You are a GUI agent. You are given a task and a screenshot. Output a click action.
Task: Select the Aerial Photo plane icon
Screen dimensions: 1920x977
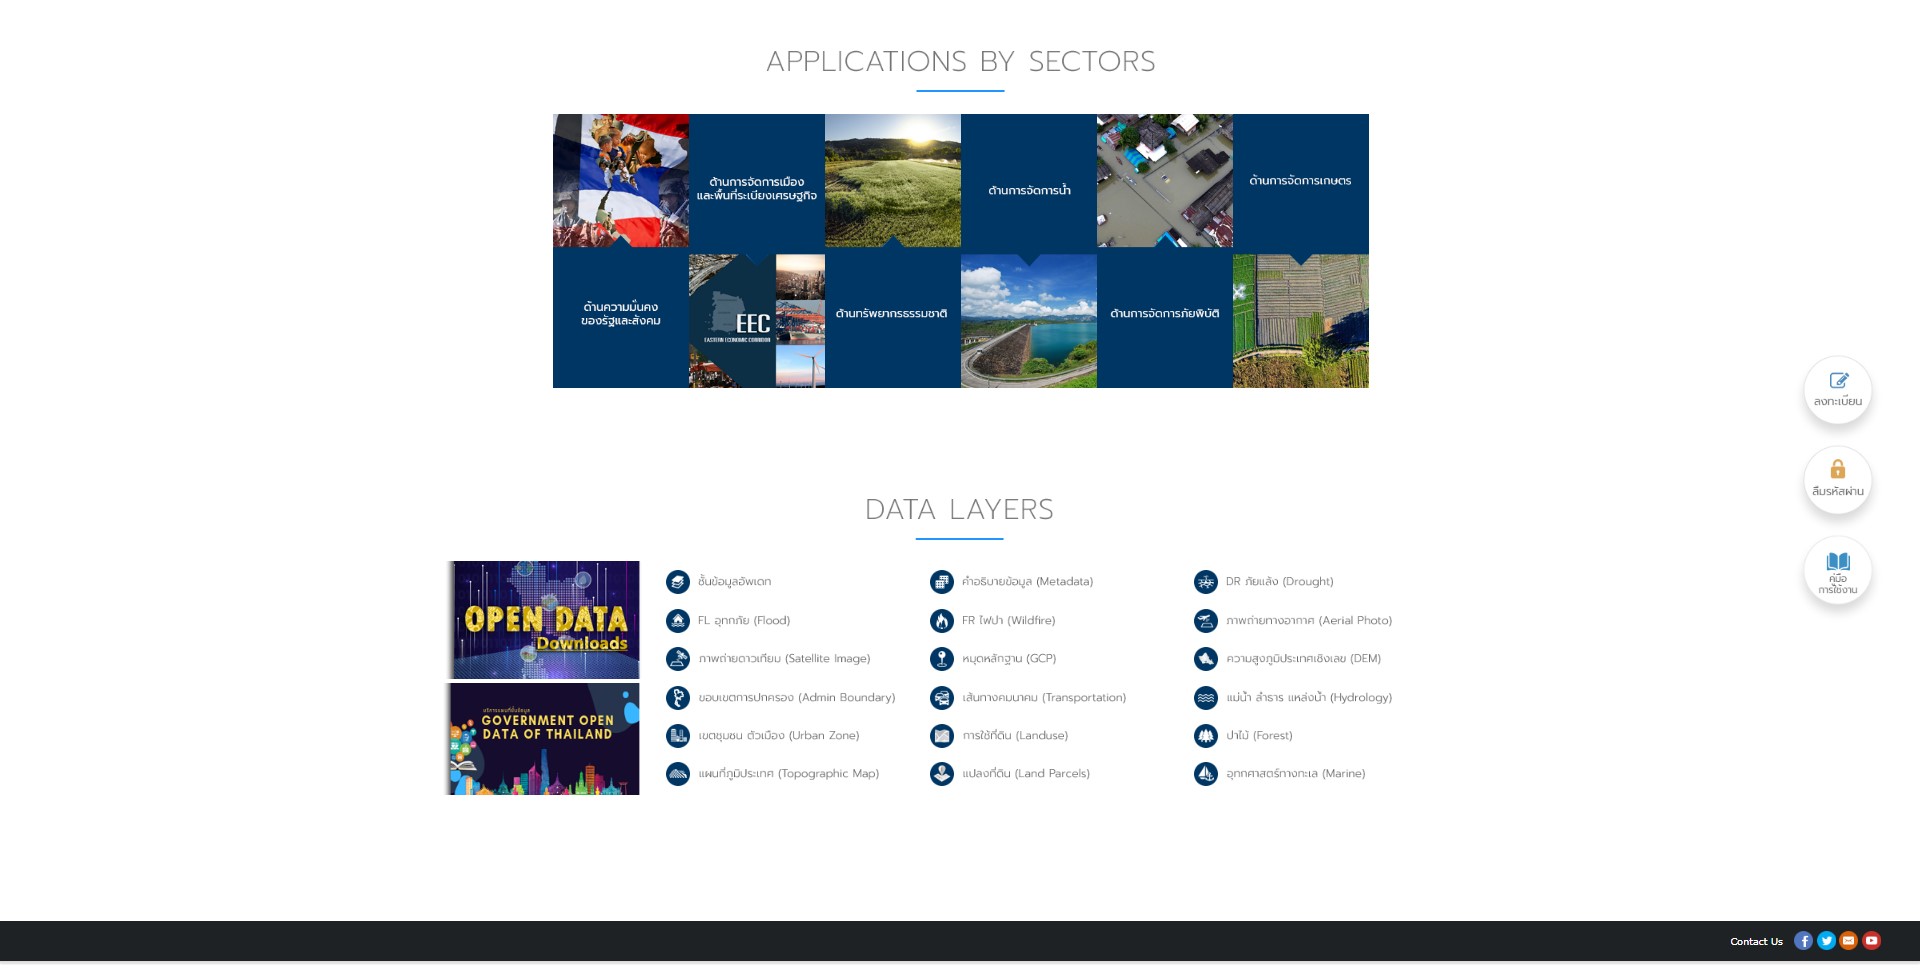pos(1206,621)
